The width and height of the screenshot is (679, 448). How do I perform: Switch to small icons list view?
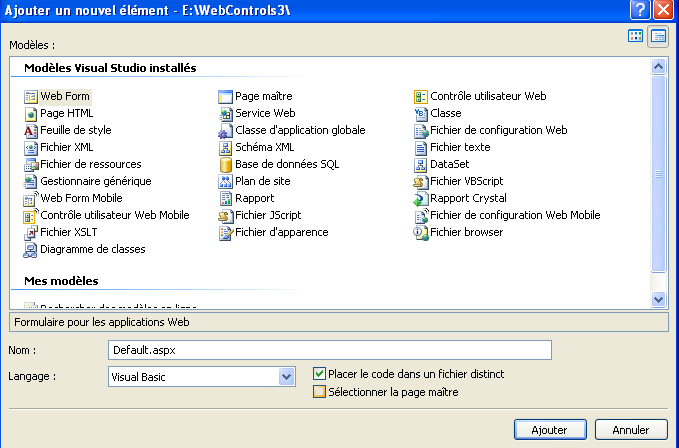point(658,36)
